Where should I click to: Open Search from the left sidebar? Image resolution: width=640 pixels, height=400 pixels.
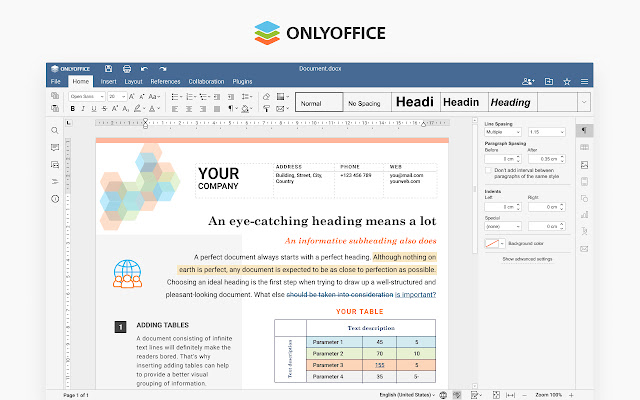click(x=55, y=131)
